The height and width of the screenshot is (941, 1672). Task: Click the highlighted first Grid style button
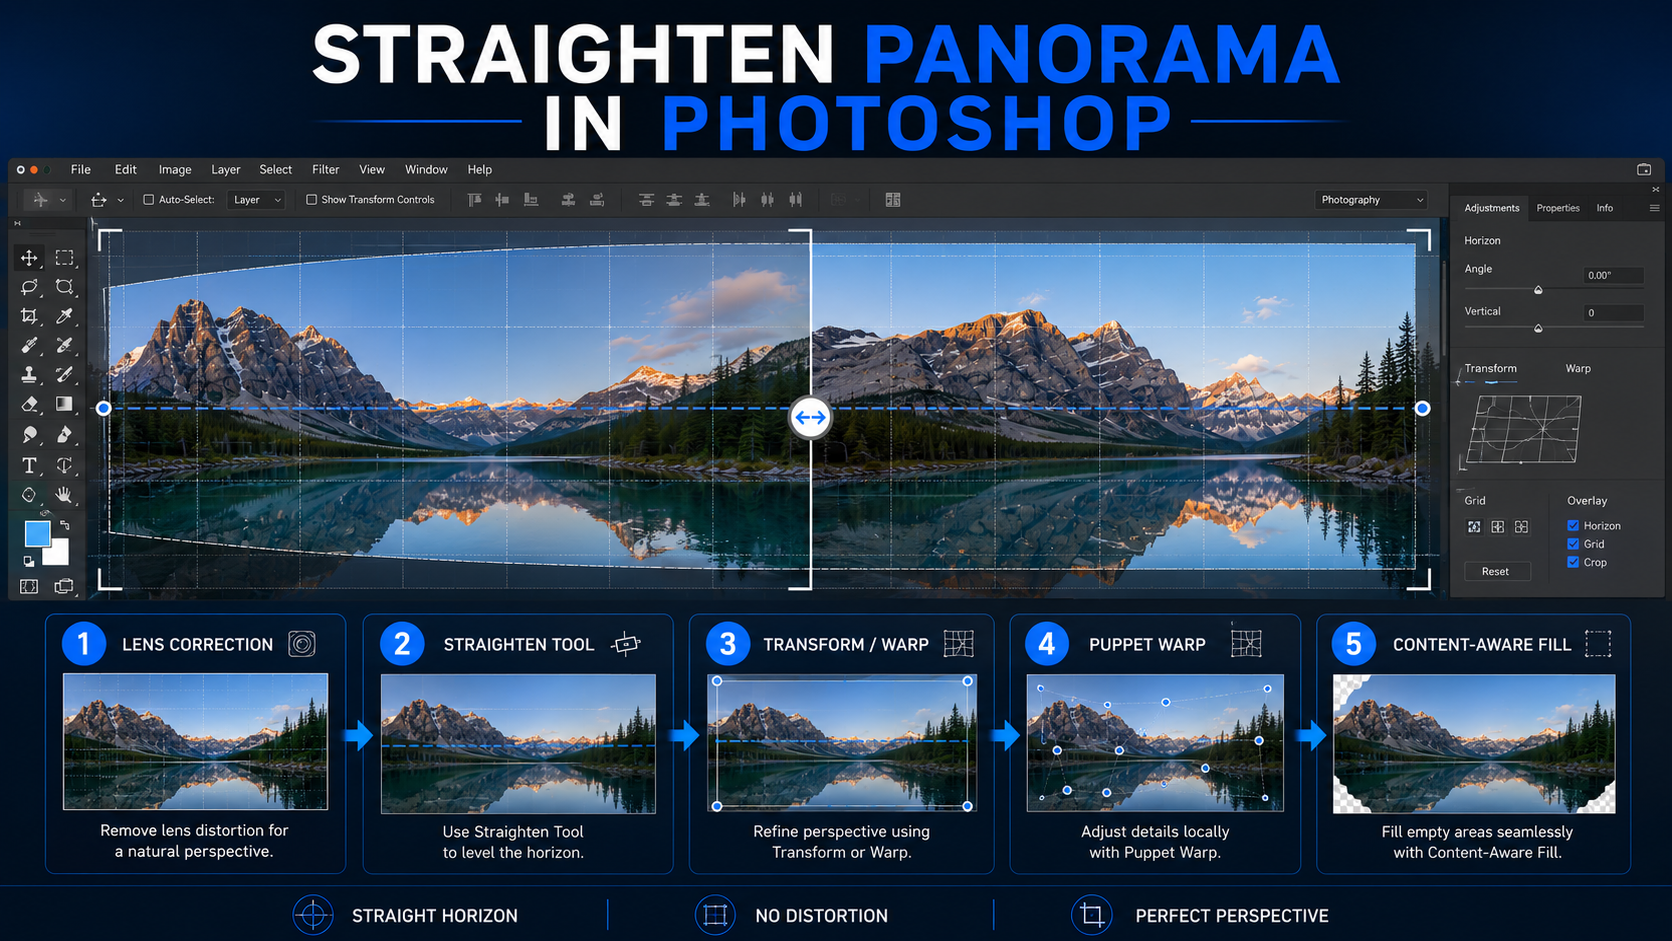tap(1474, 527)
